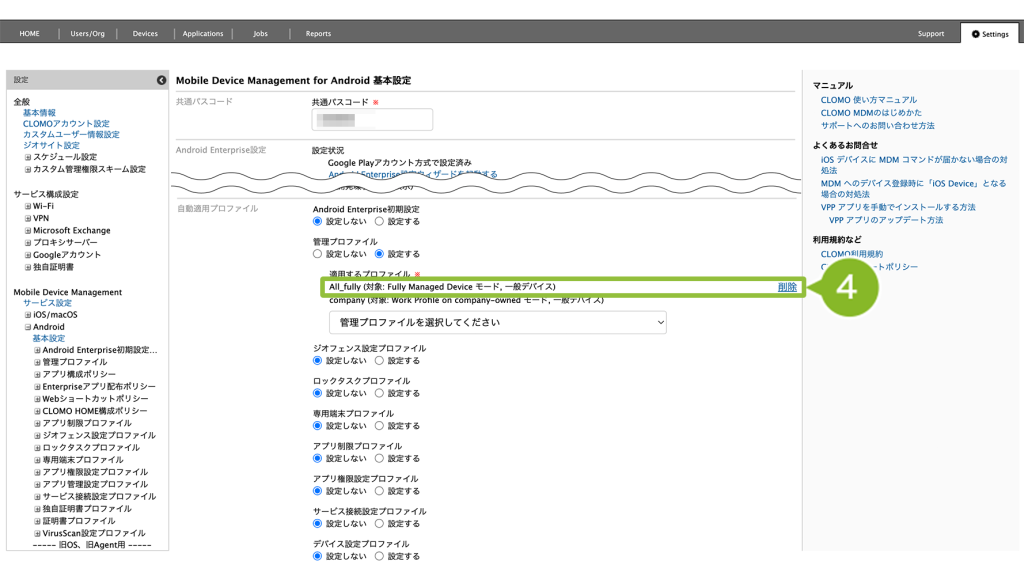Image resolution: width=1024 pixels, height=576 pixels.
Task: Expand the Wi-Fi tree node icon
Action: pos(28,206)
